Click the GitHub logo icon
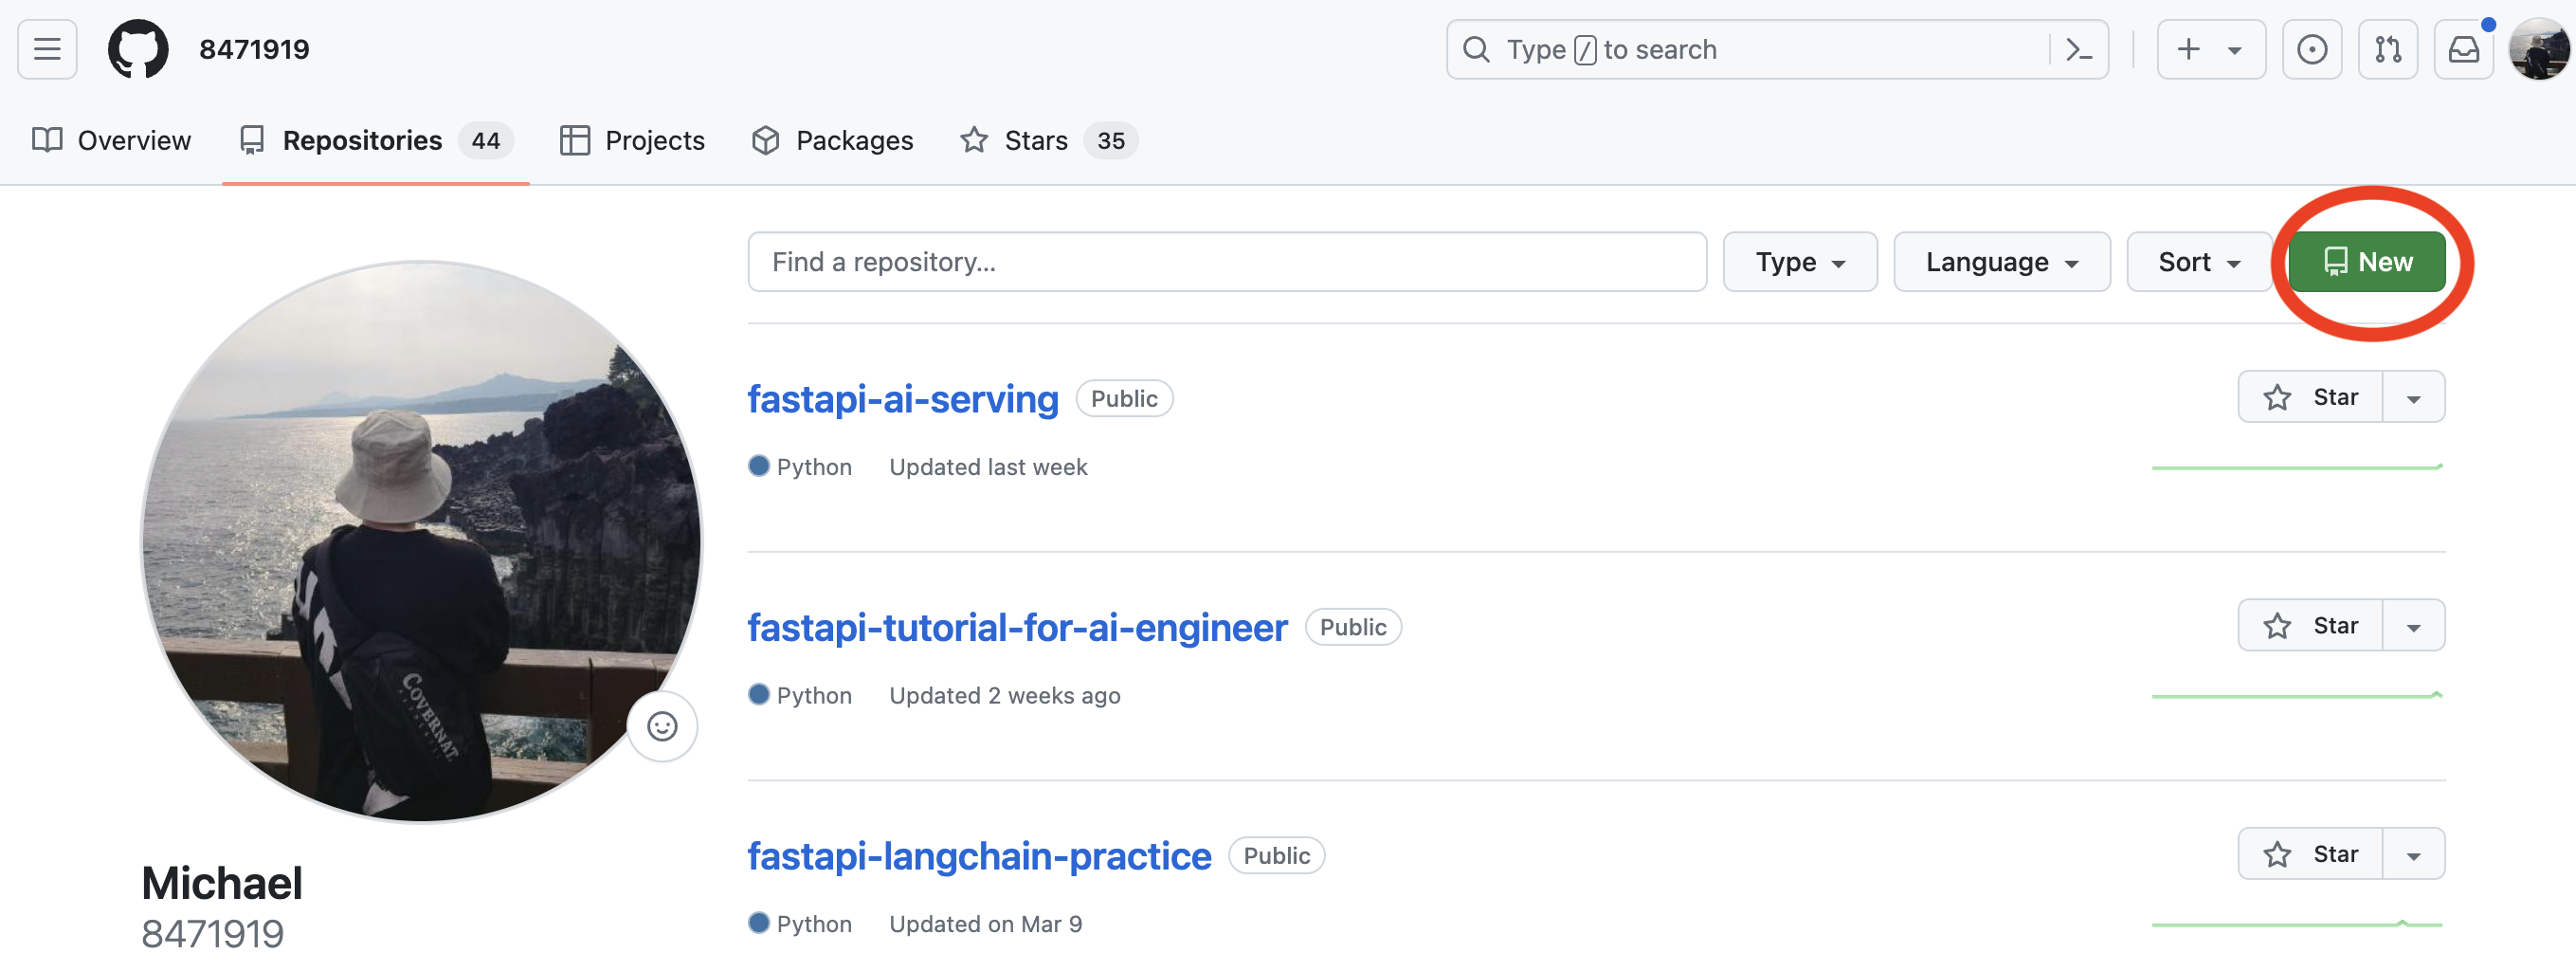This screenshot has width=2576, height=971. 138,49
